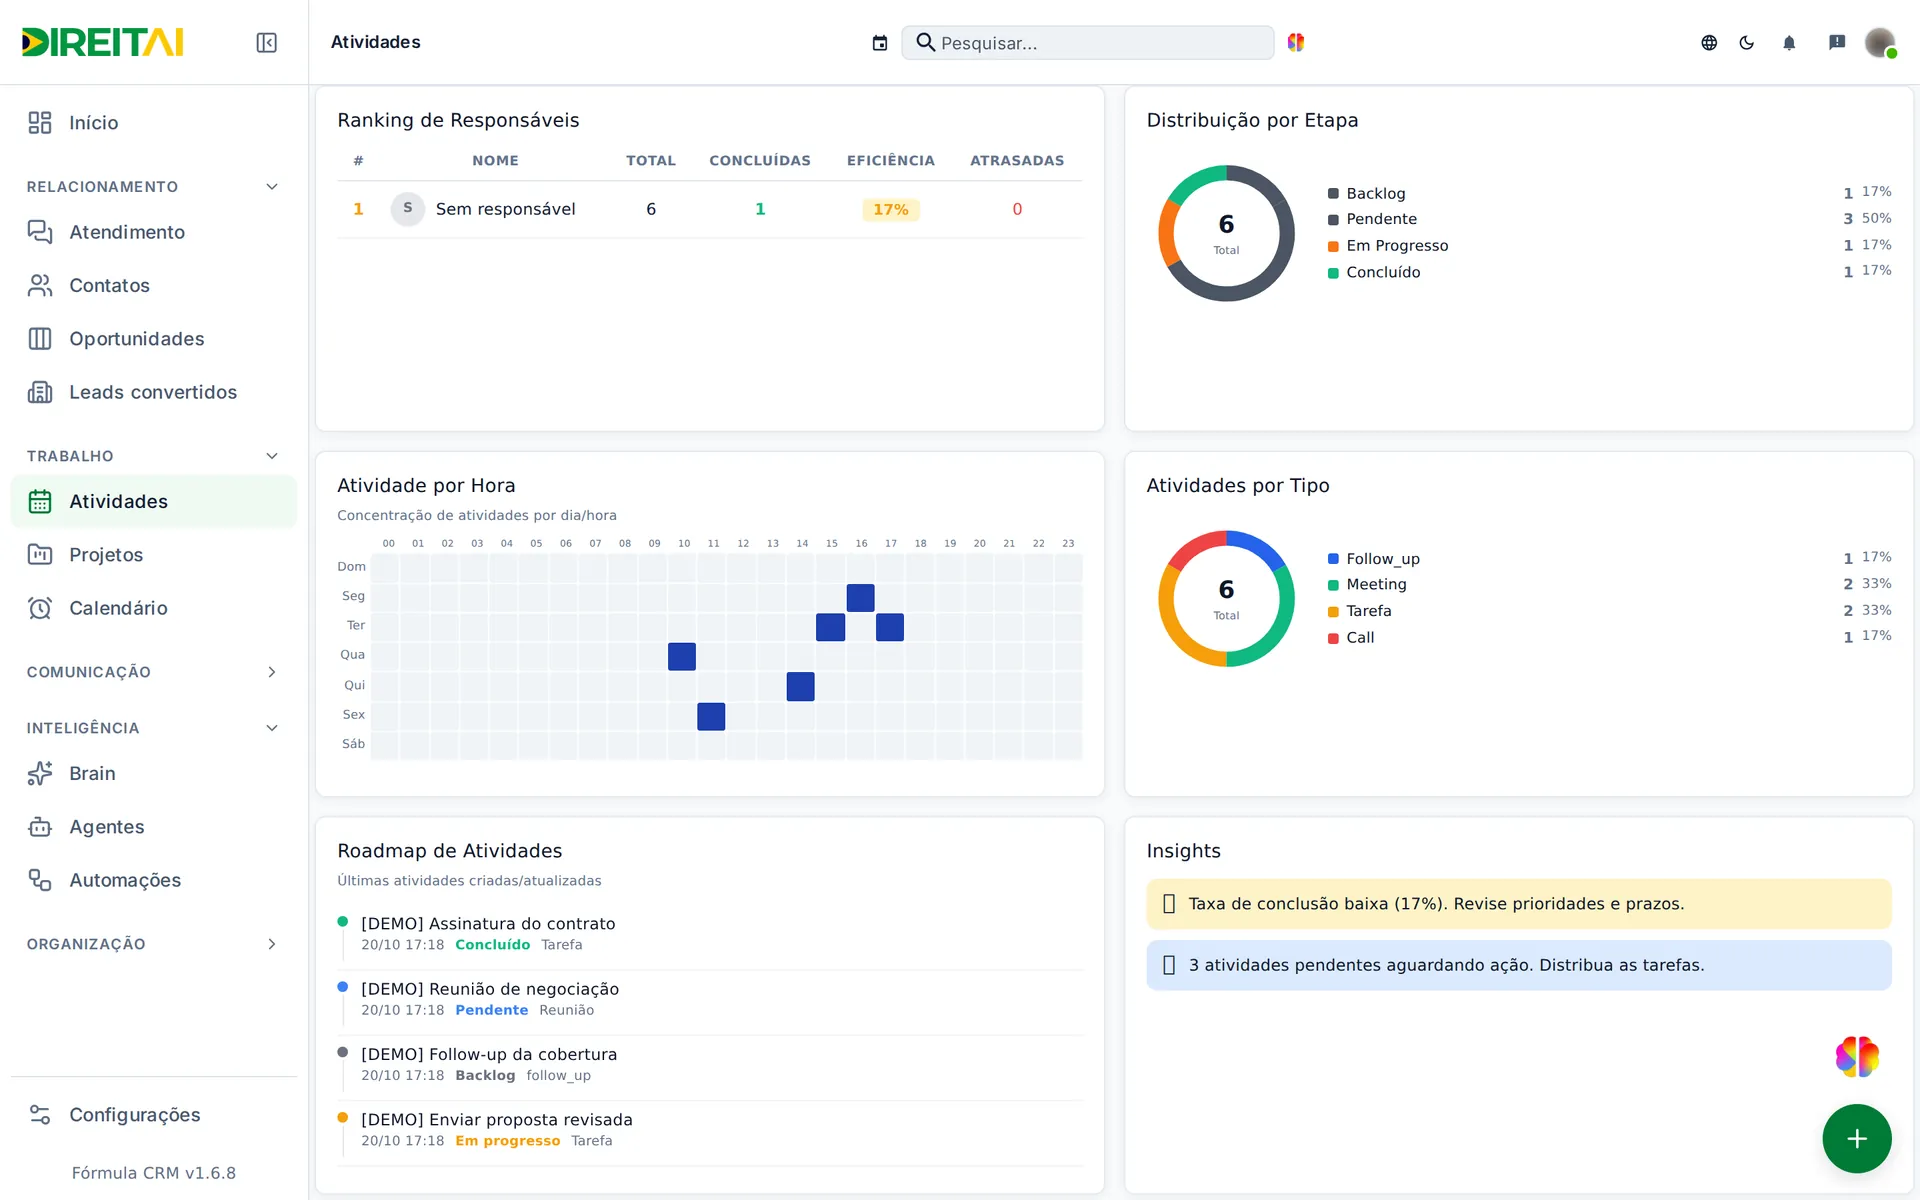Open Automações page
Screen dimensions: 1920x1200
154,880
